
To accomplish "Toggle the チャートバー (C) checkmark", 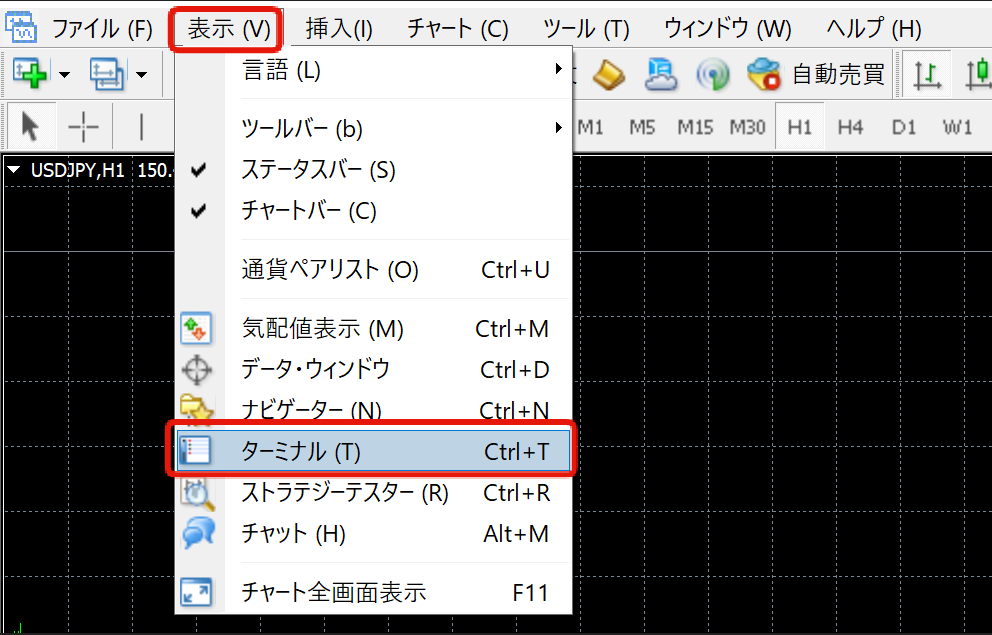I will (375, 210).
